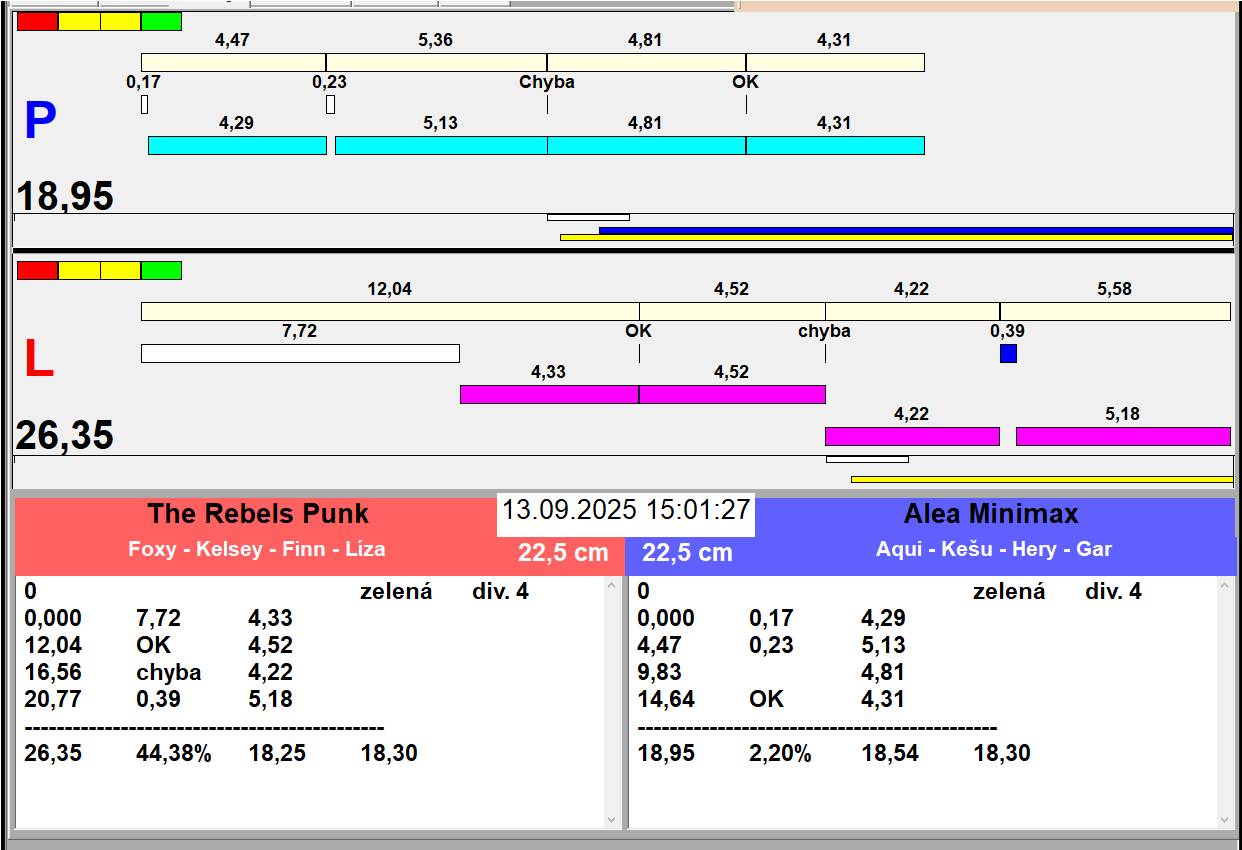Image resolution: width=1242 pixels, height=850 pixels.
Task: Click the green start light in lane L
Action: pos(161,270)
